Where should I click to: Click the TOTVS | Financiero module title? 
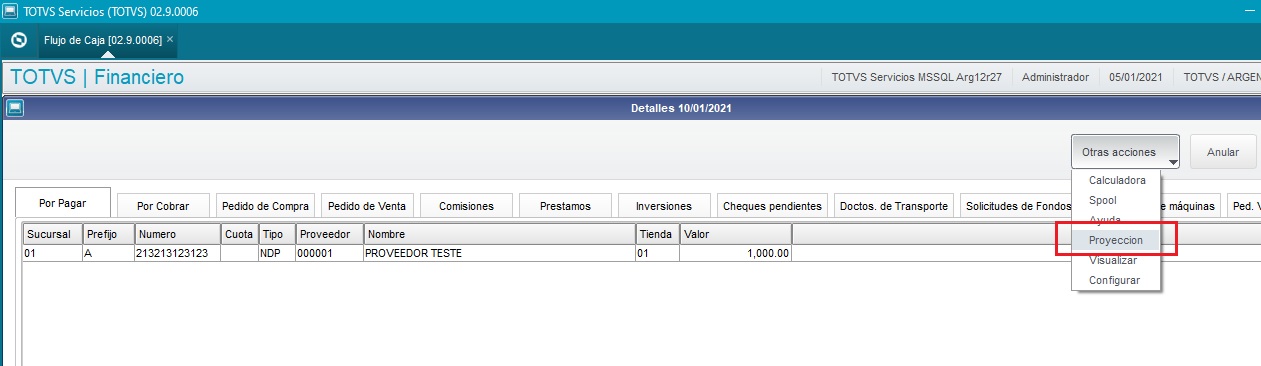(x=97, y=77)
